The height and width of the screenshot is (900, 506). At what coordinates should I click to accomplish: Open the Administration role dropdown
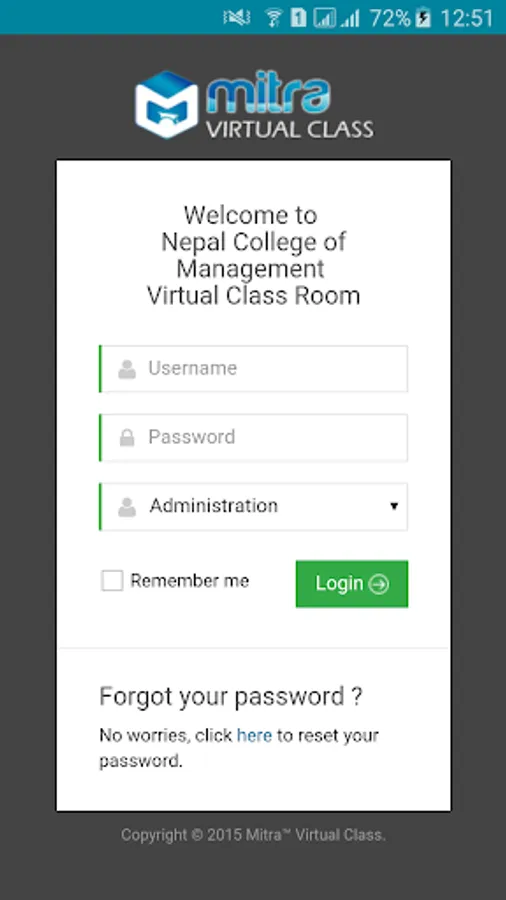click(254, 506)
